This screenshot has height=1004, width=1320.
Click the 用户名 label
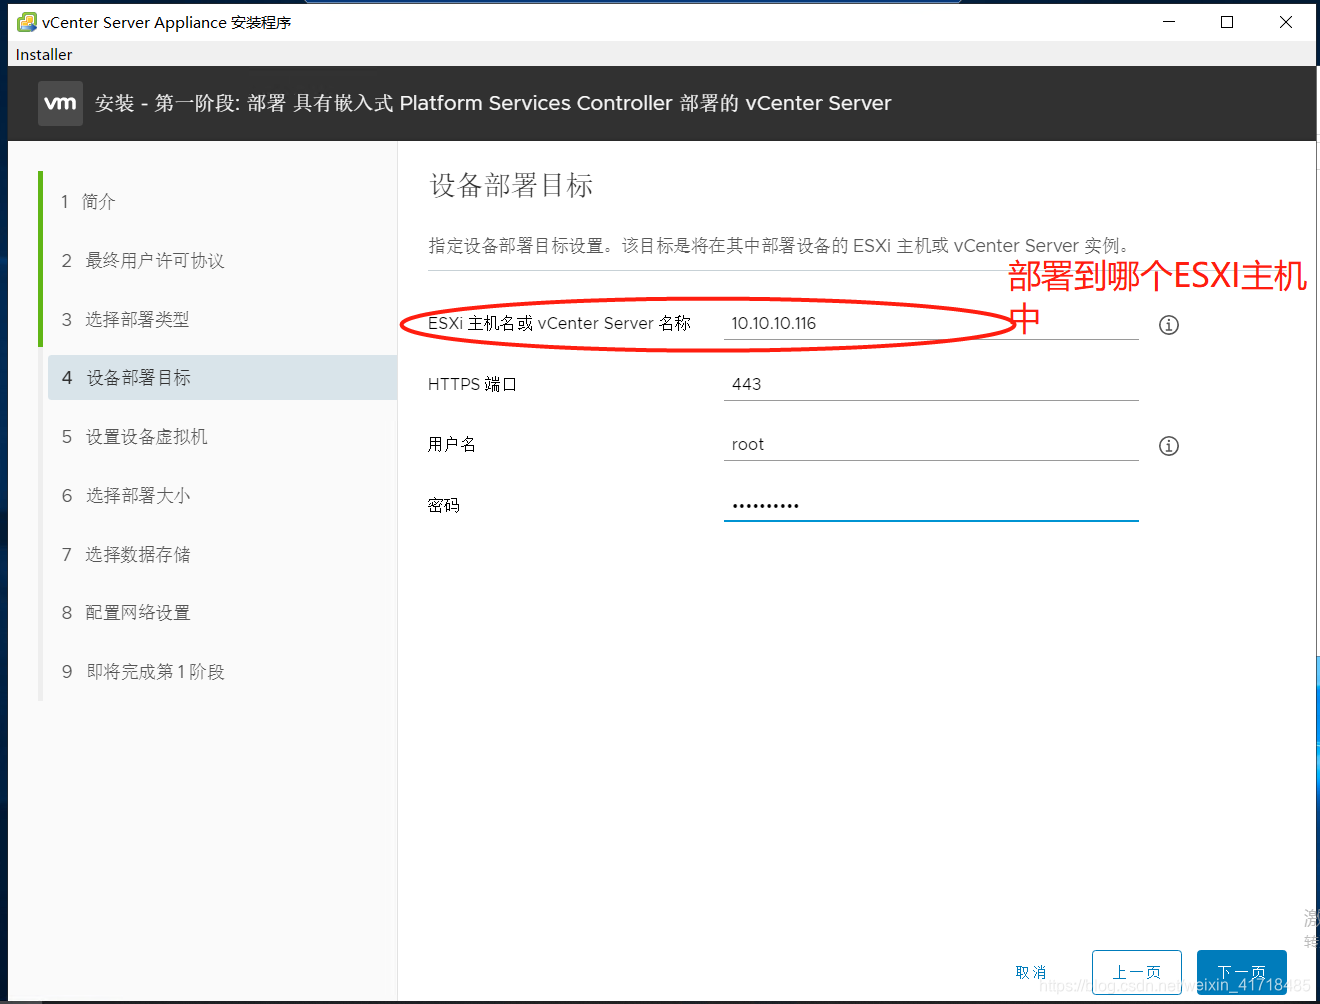(452, 445)
